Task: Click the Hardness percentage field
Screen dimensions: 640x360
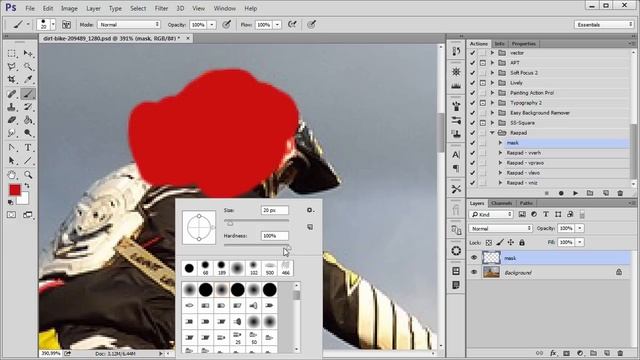Action: pos(275,236)
